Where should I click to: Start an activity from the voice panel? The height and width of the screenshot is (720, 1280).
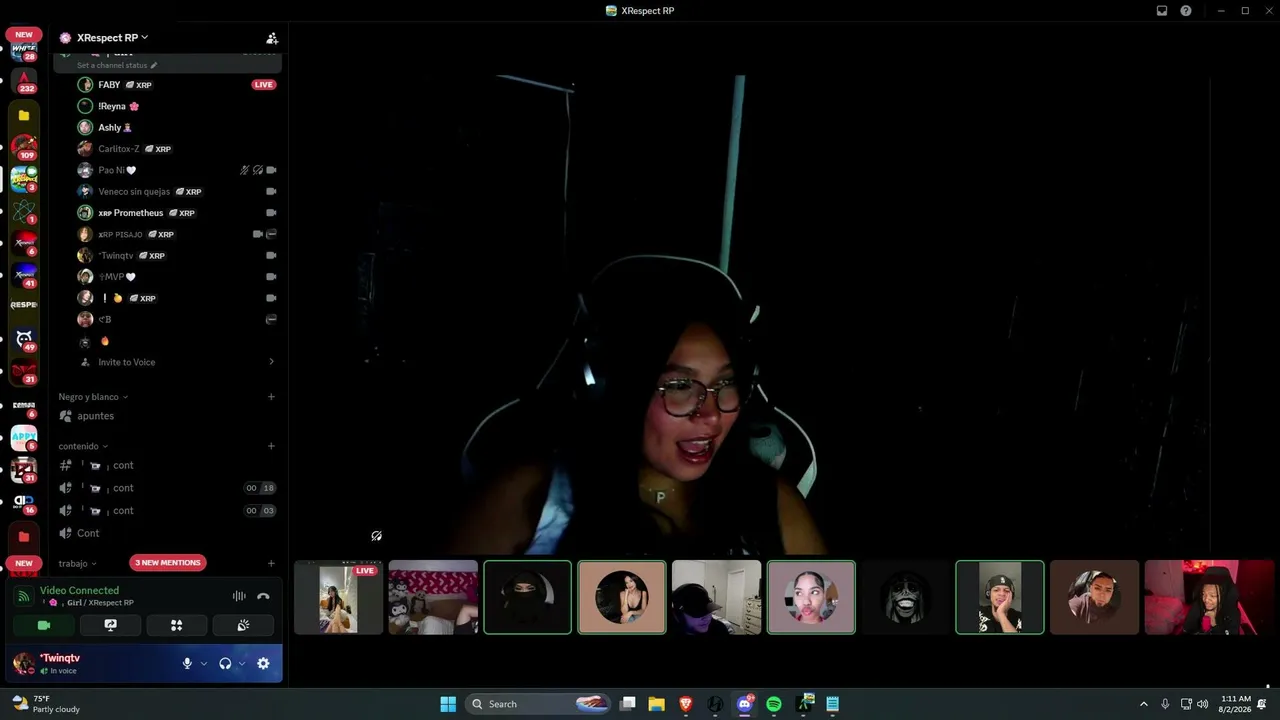click(x=177, y=625)
